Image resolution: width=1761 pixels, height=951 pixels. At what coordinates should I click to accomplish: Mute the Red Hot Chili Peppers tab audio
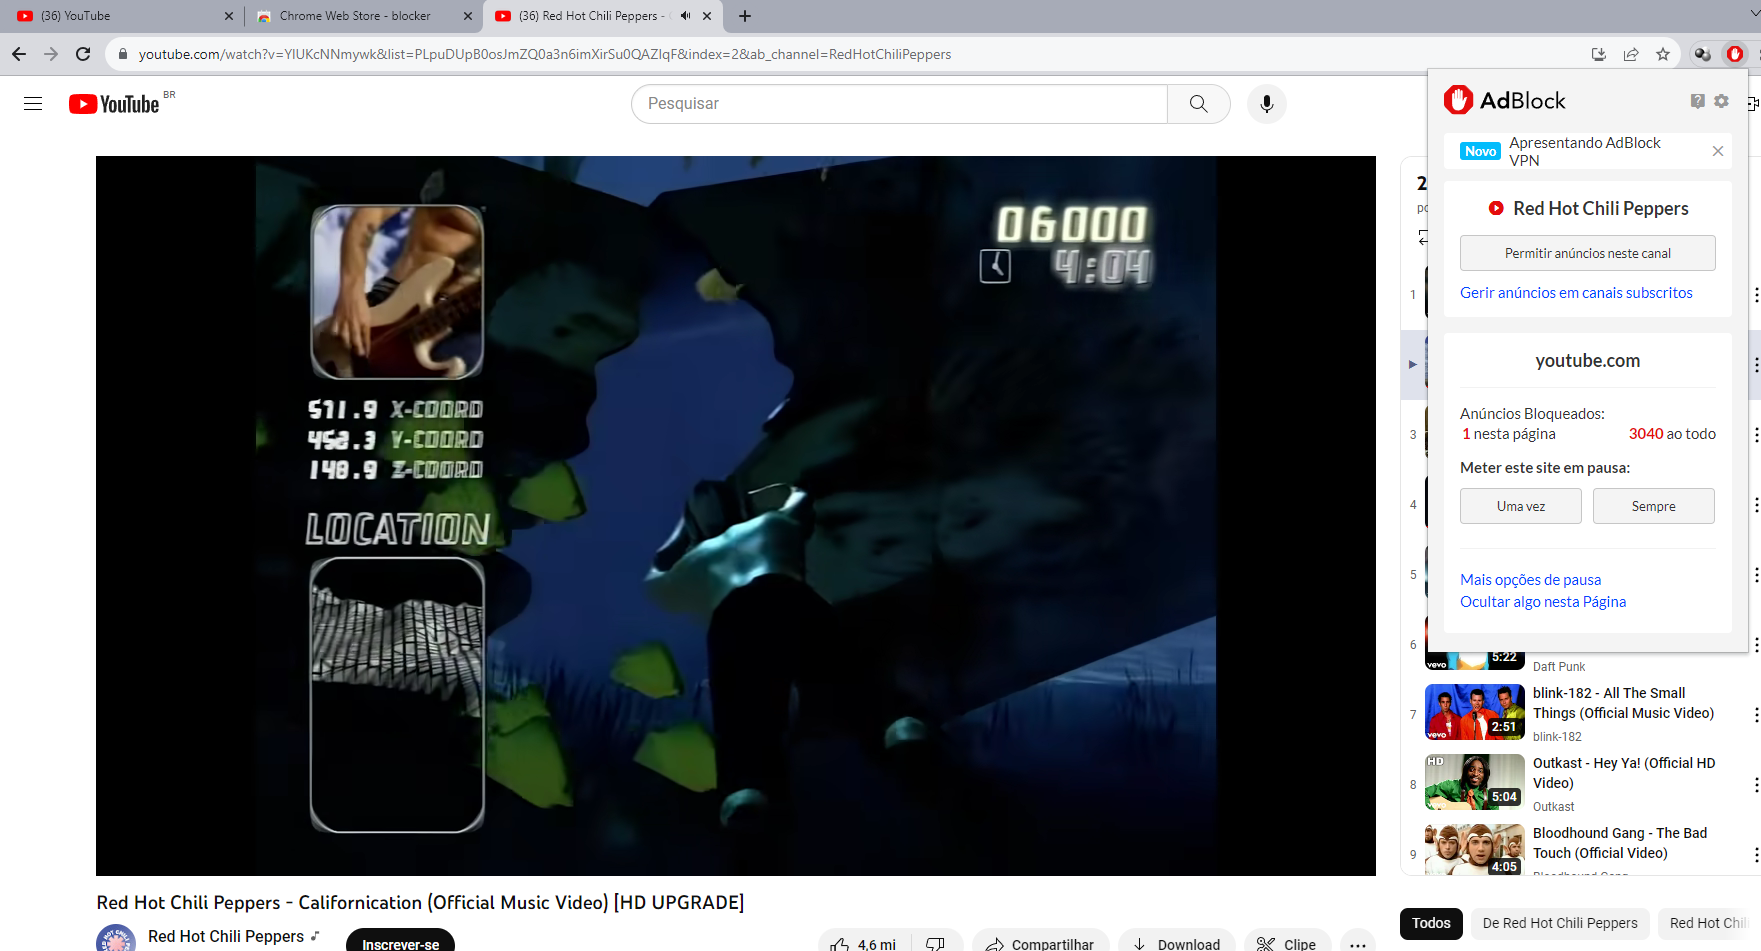point(685,16)
